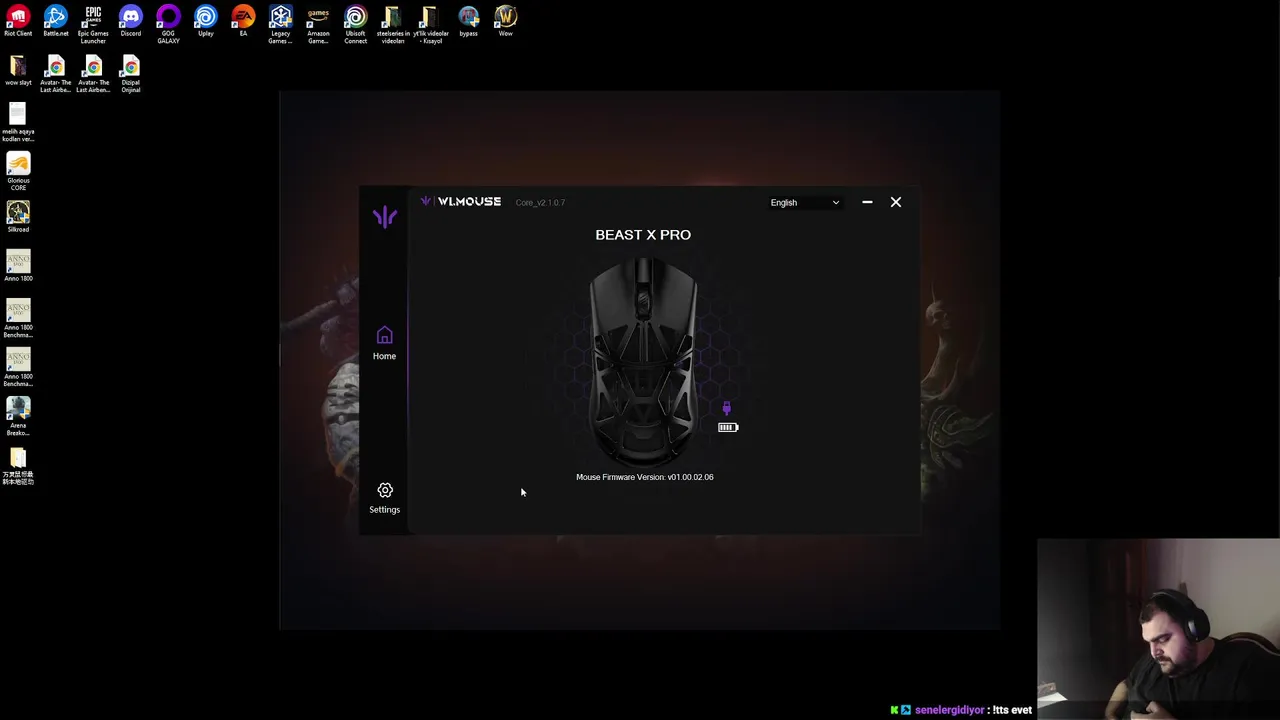Click the Mouse Firmware Version v01.00.02.06 text
This screenshot has width=1280, height=720.
645,477
